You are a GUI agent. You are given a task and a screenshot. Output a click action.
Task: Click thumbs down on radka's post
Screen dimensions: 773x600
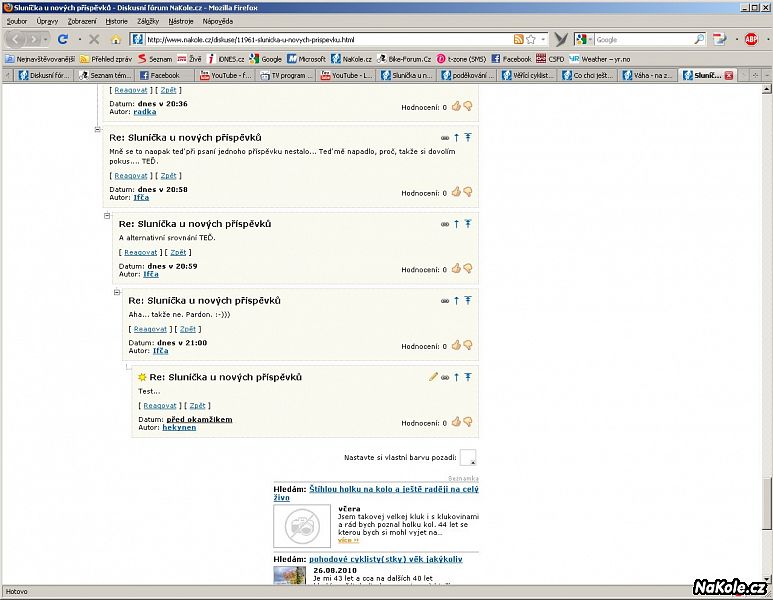[x=467, y=105]
